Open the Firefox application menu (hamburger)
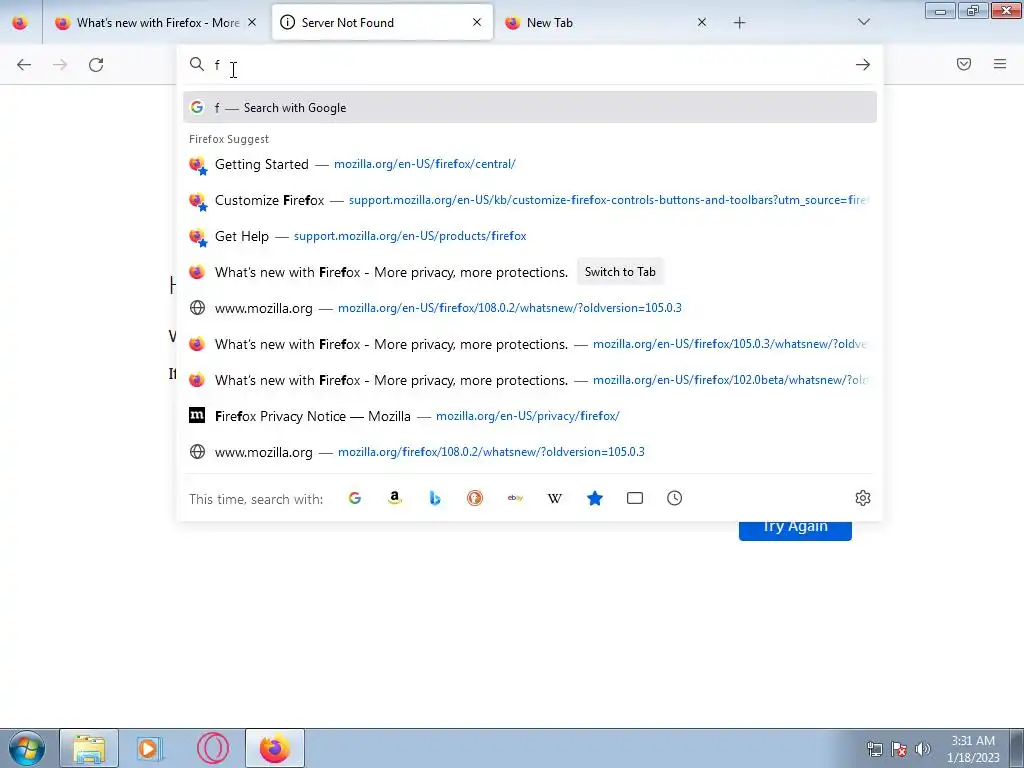The width and height of the screenshot is (1024, 768). (x=1000, y=64)
